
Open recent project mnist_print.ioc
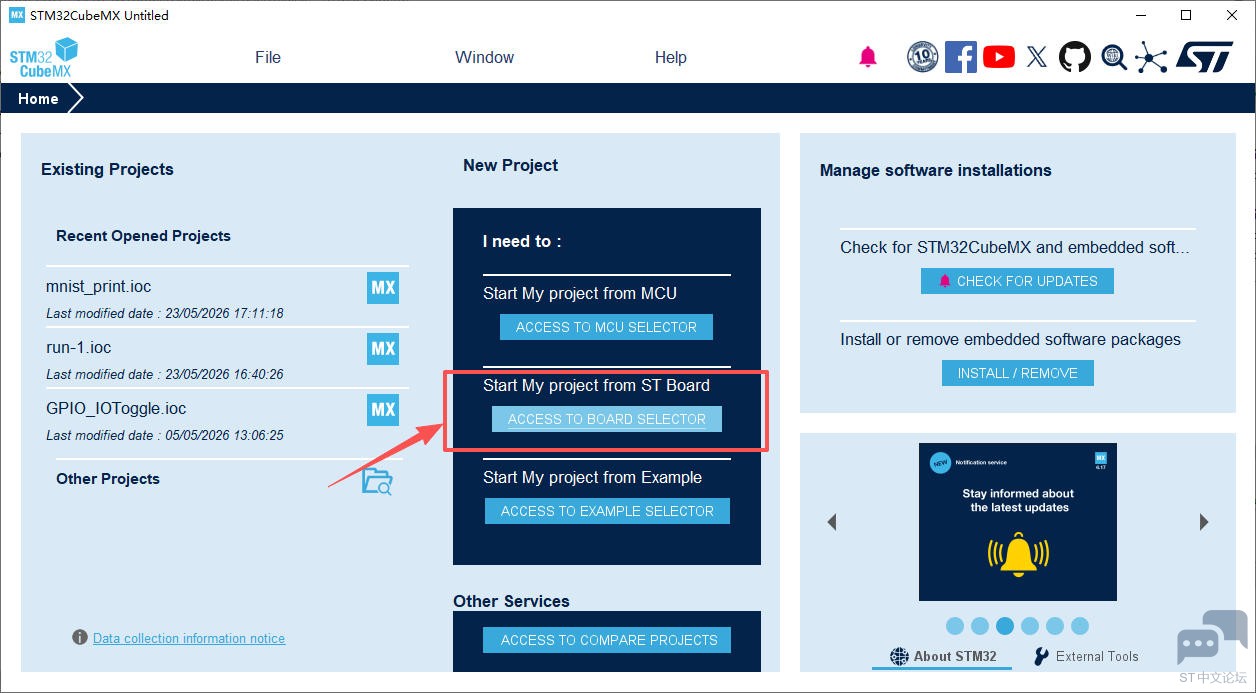98,286
